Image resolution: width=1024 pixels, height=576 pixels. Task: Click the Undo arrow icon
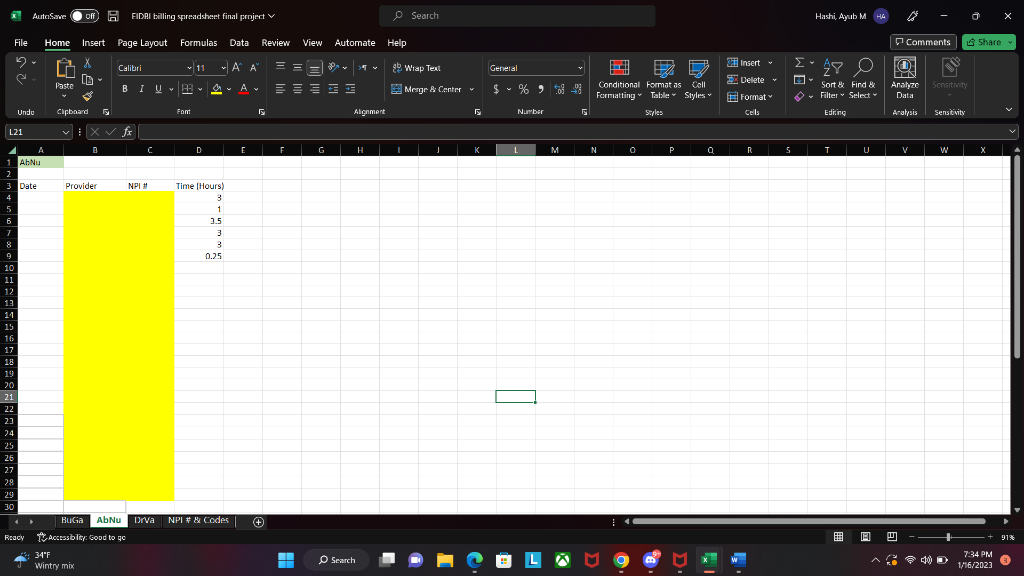(x=21, y=63)
